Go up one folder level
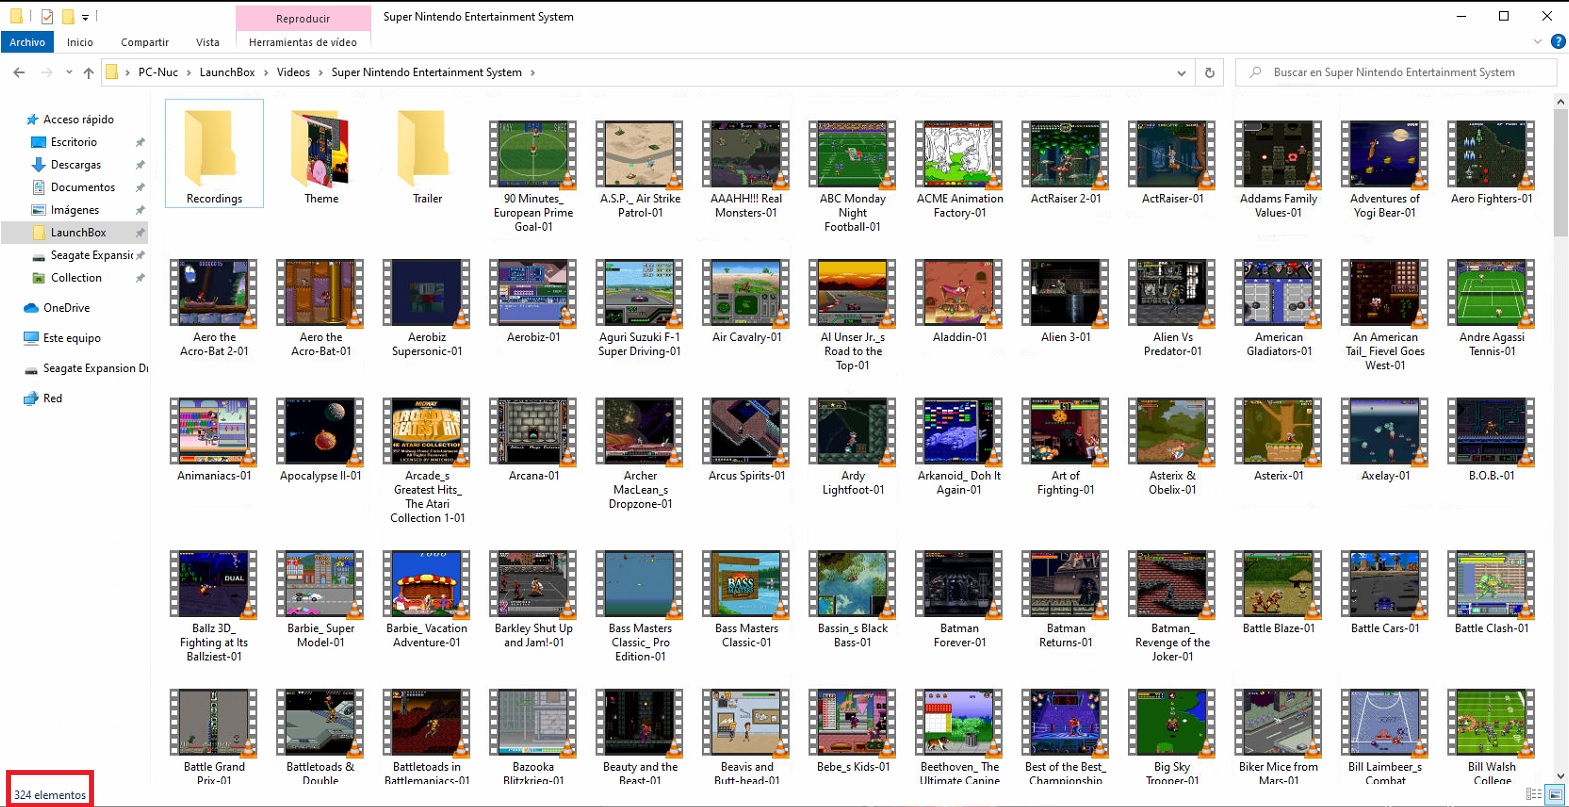1569x807 pixels. [88, 72]
